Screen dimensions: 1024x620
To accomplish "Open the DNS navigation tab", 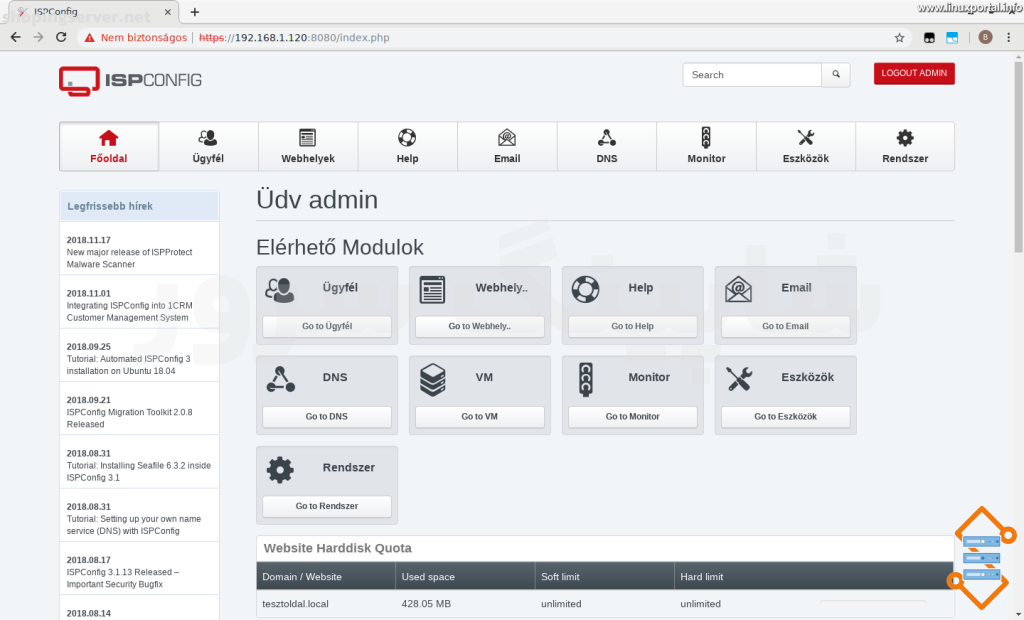I will pos(607,146).
